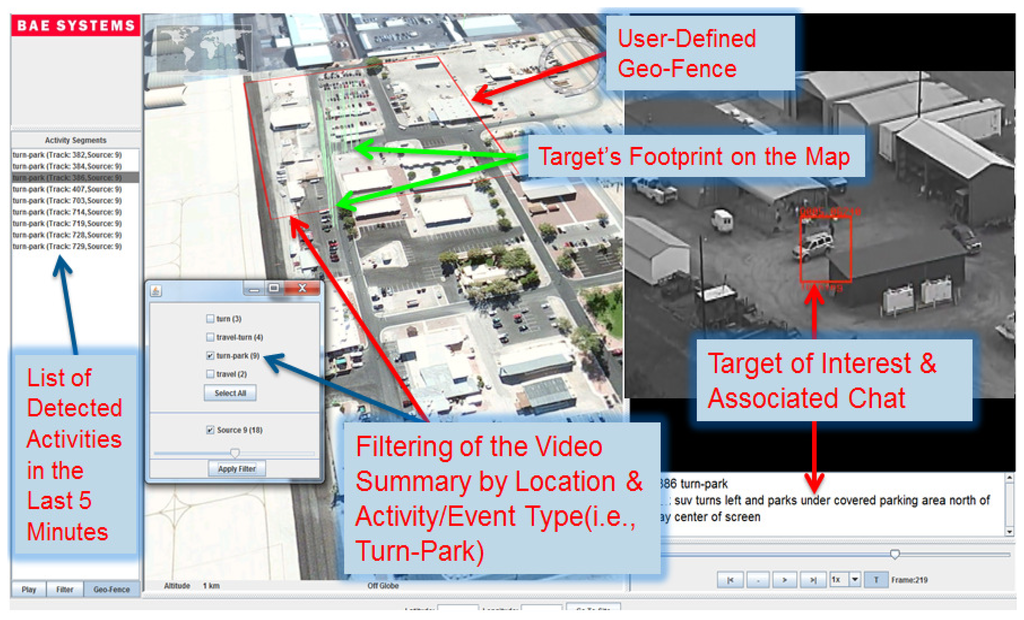The width and height of the screenshot is (1024, 620).
Task: Minimize the filter dialog window
Action: pos(254,288)
